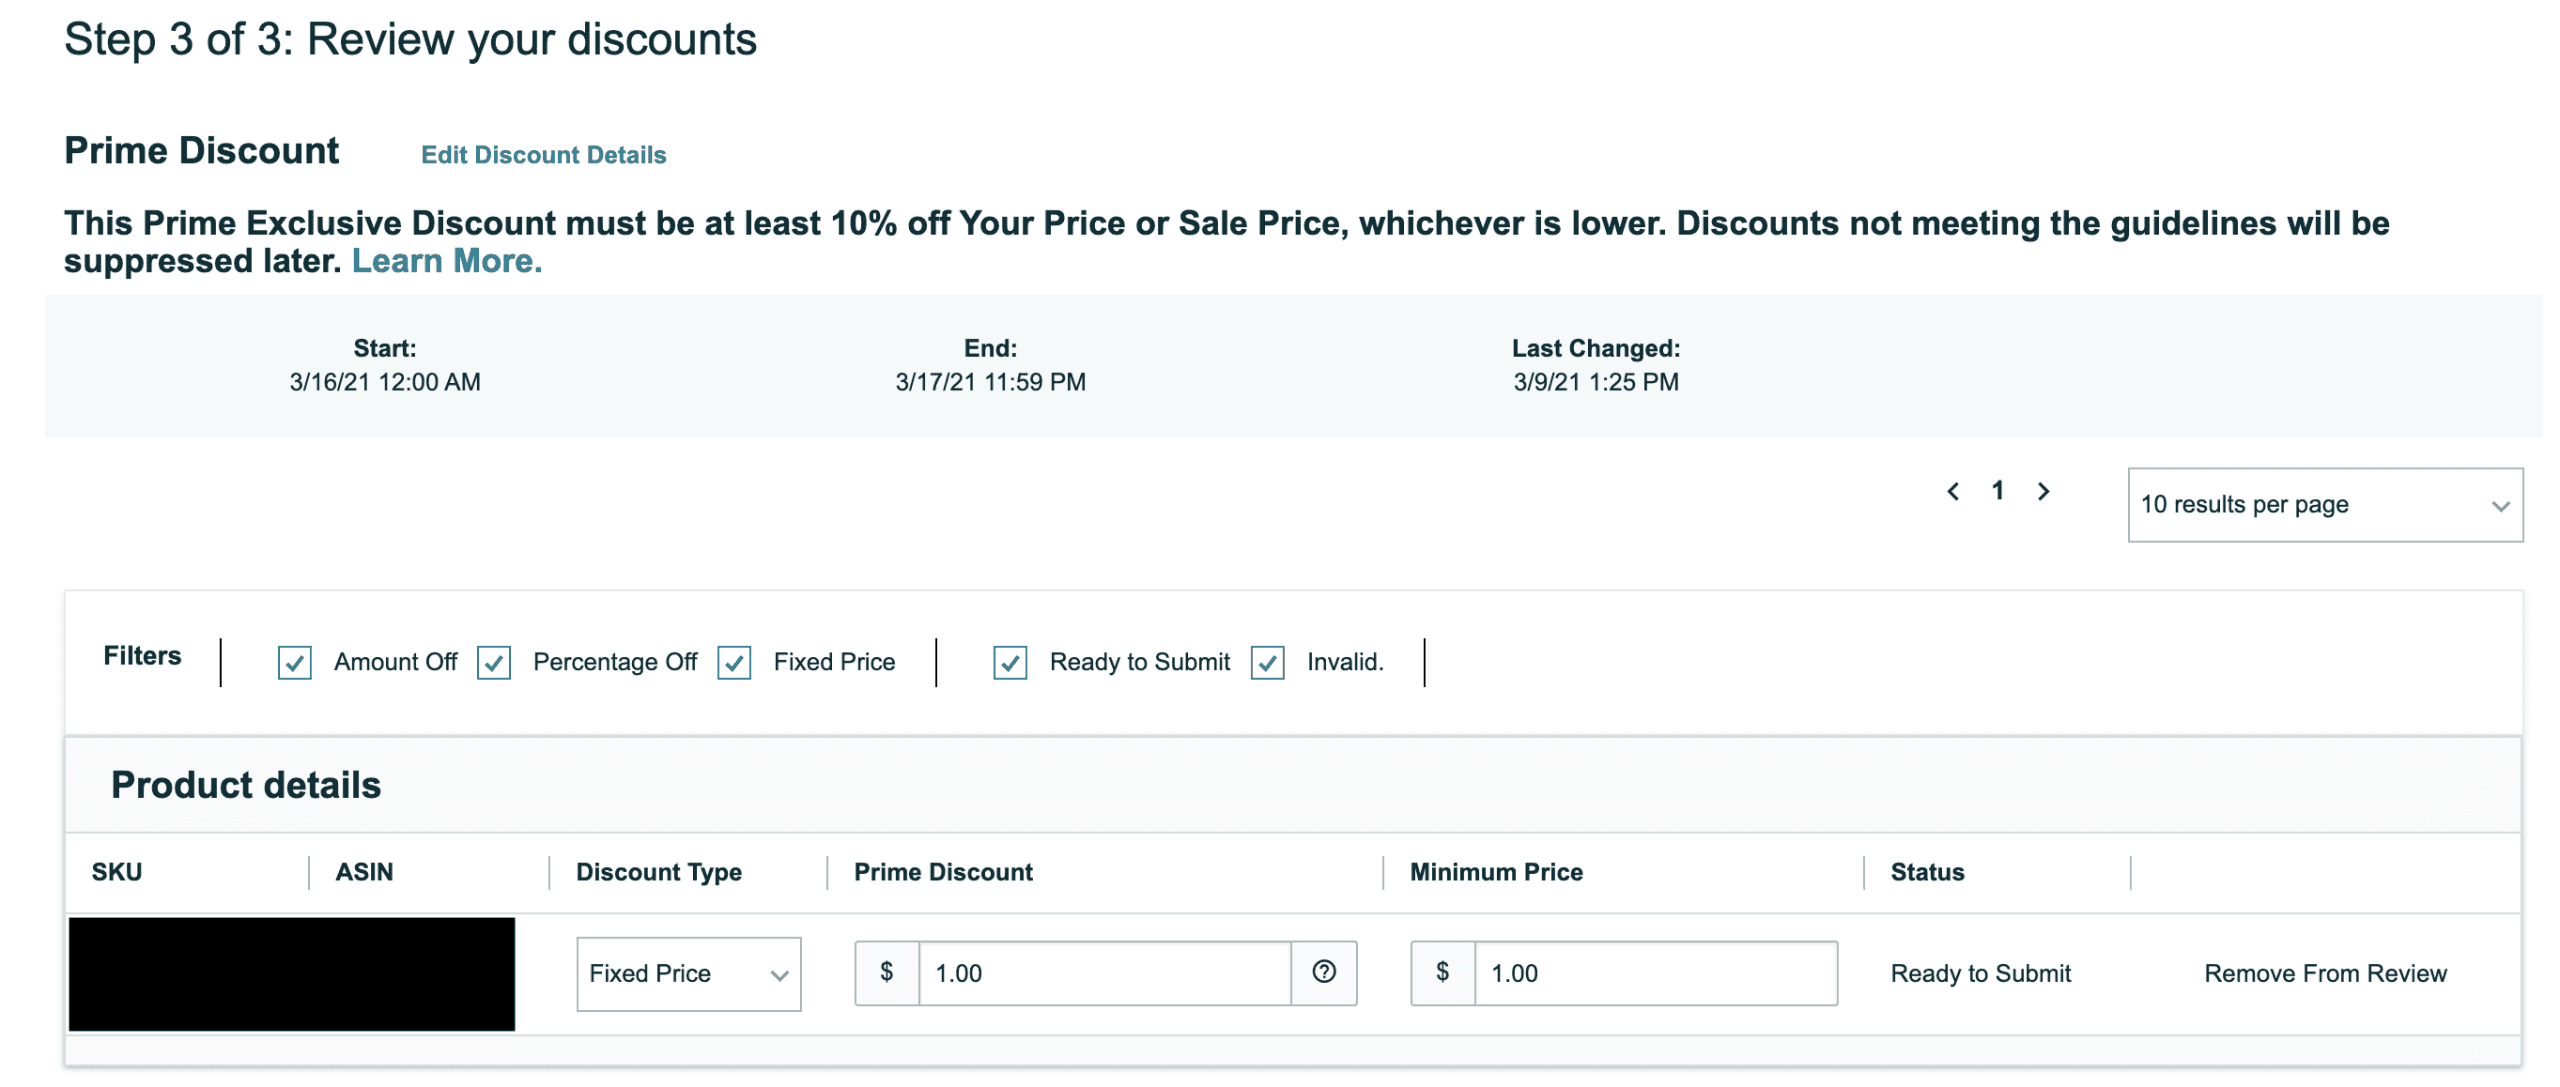Click the dollar sign in Prime Discount field
The height and width of the screenshot is (1087, 2560).
(886, 972)
